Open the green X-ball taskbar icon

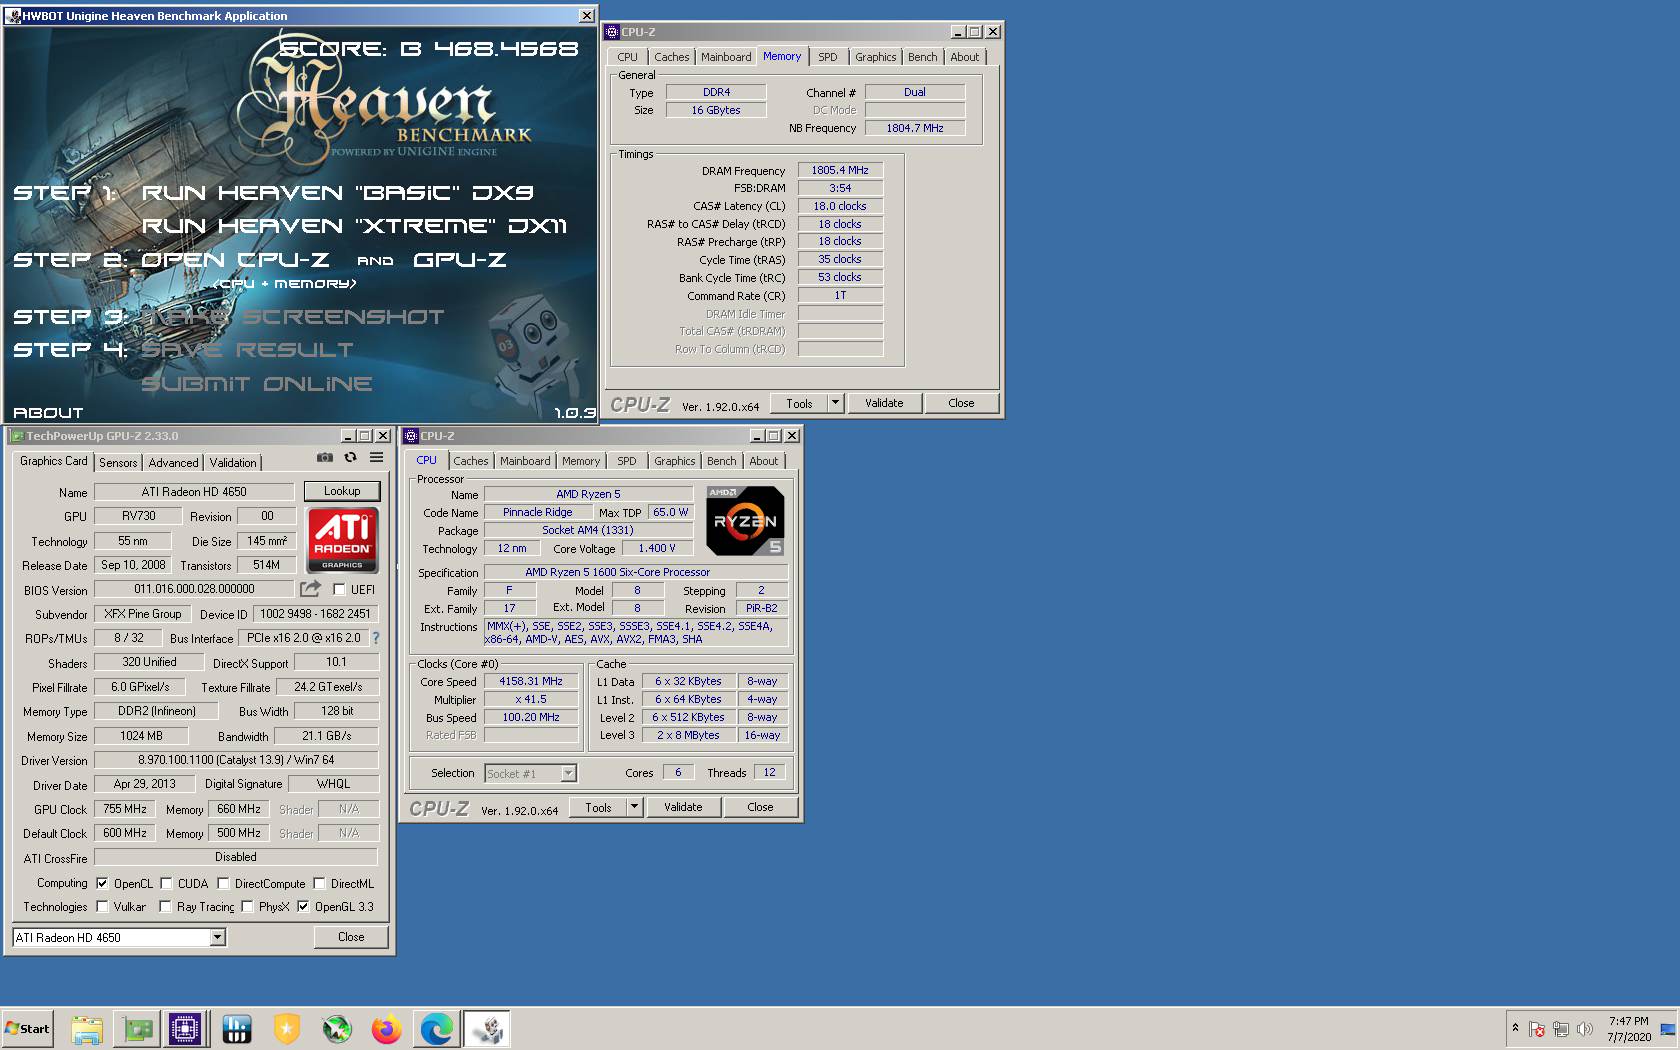pyautogui.click(x=337, y=1029)
